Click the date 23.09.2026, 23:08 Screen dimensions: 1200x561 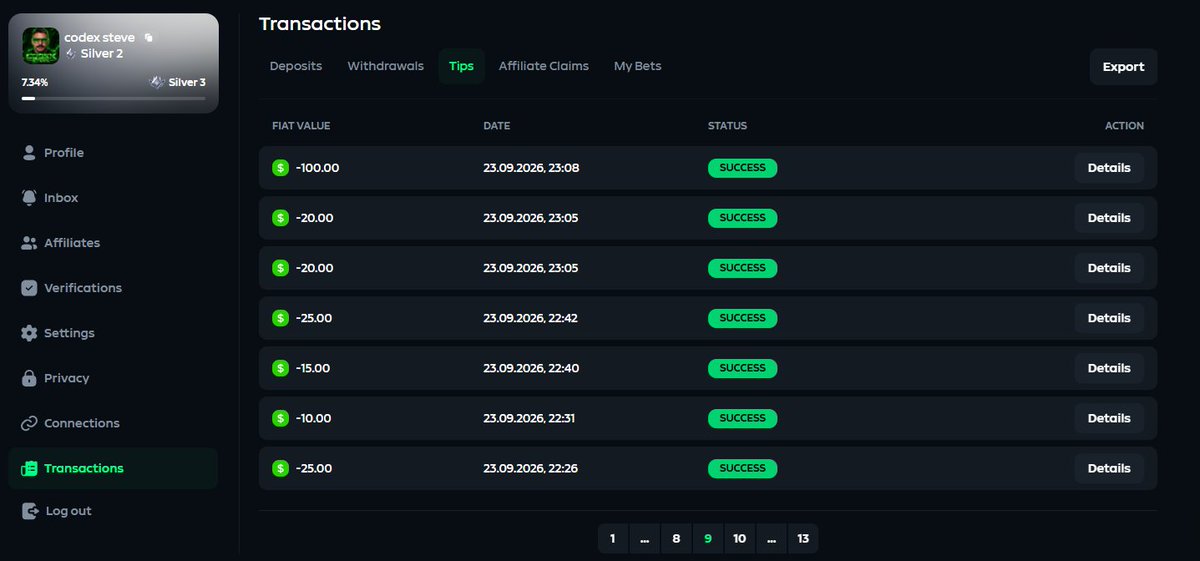coord(531,168)
